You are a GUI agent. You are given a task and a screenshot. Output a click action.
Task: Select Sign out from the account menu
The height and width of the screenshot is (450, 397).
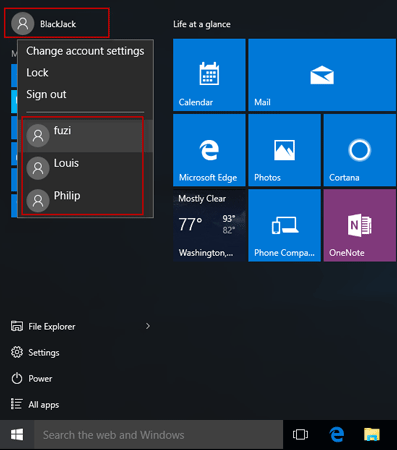pyautogui.click(x=46, y=94)
